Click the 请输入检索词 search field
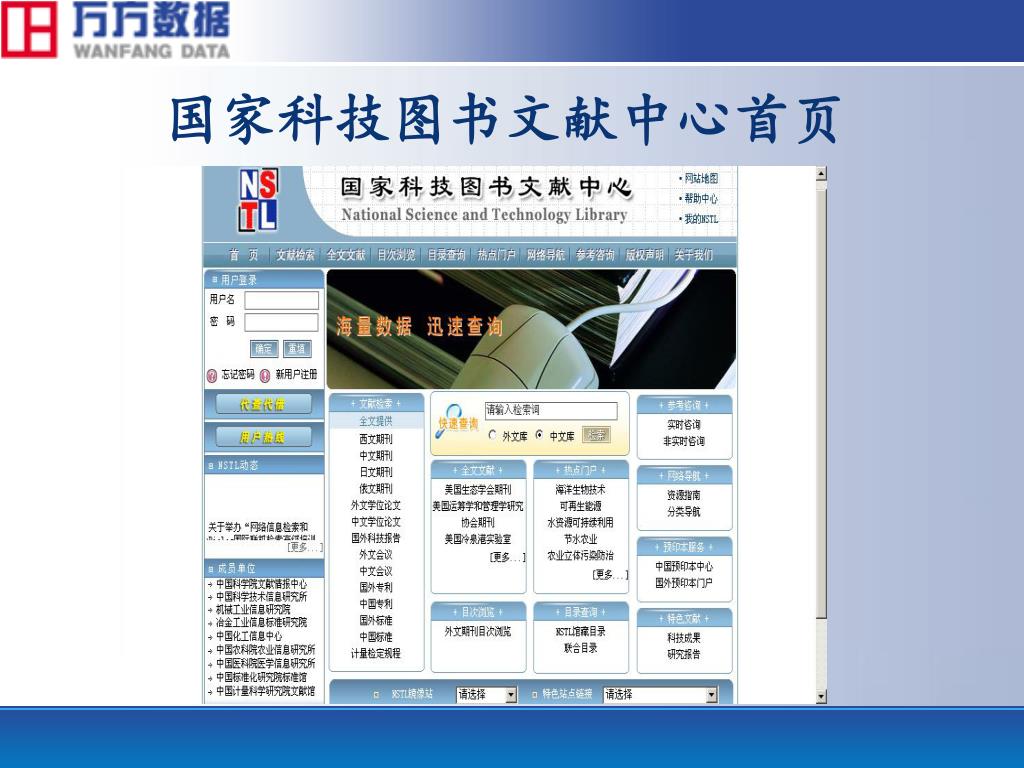 click(551, 410)
